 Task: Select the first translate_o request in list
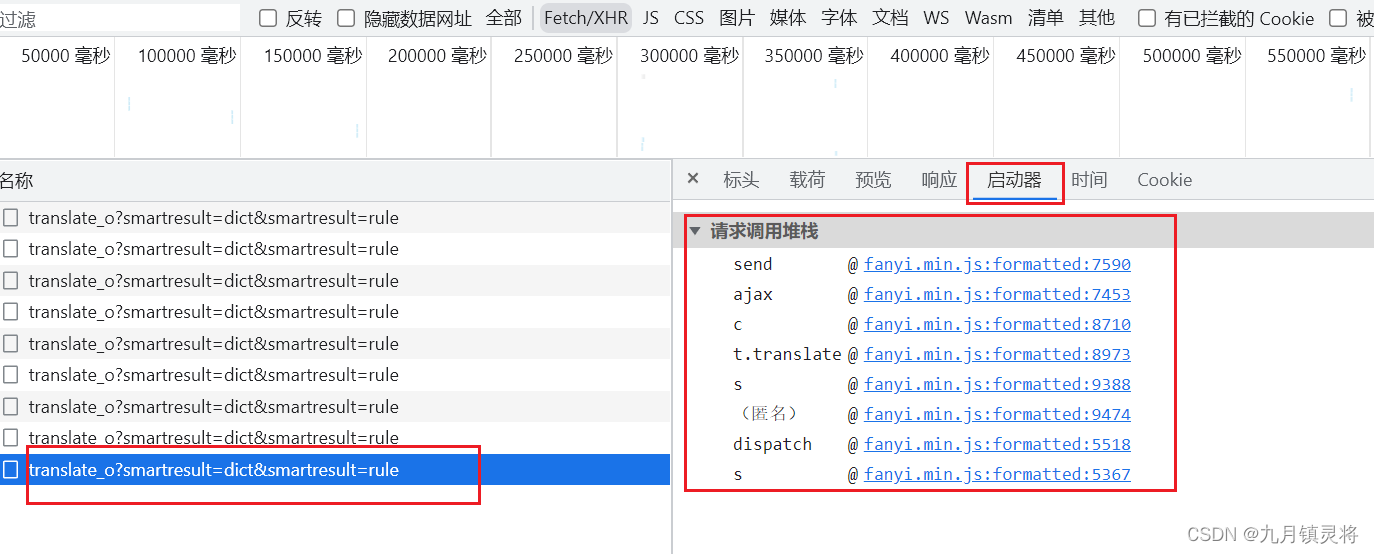click(x=335, y=217)
